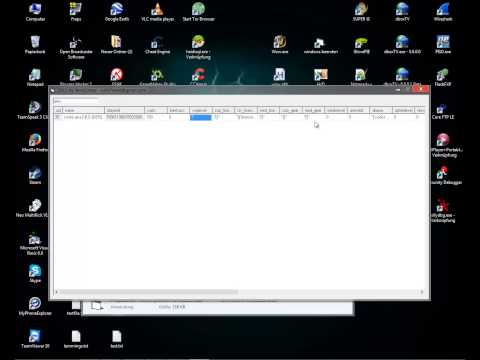
Task: Select the dboxTV.exe - 5.8.0.0 shortcut
Action: point(402,45)
